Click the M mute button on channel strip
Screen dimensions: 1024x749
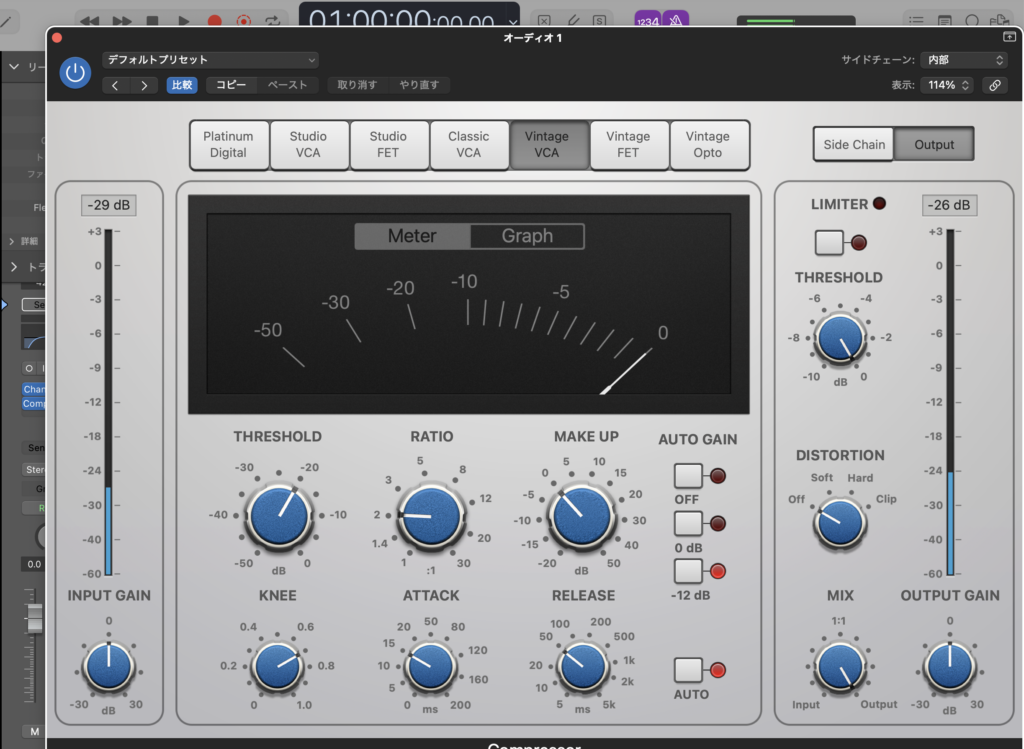pos(34,731)
